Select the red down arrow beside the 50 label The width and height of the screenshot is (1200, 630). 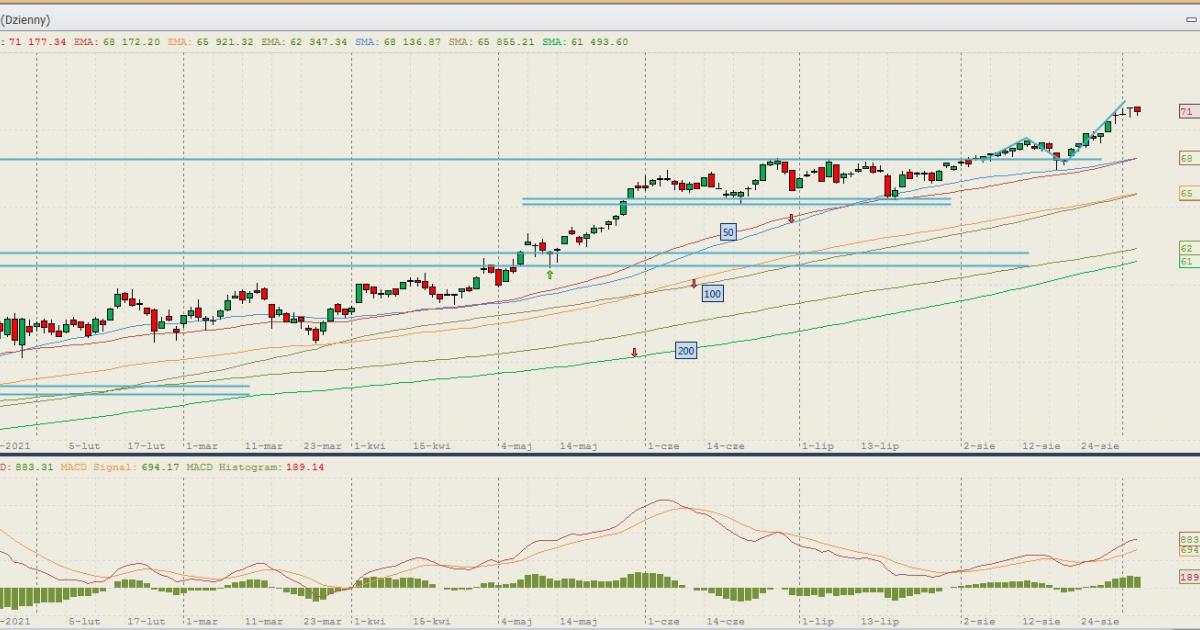pyautogui.click(x=791, y=217)
